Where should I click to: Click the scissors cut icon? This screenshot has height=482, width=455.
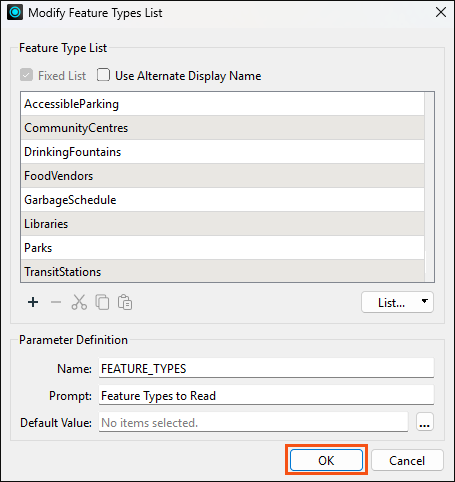[x=79, y=302]
